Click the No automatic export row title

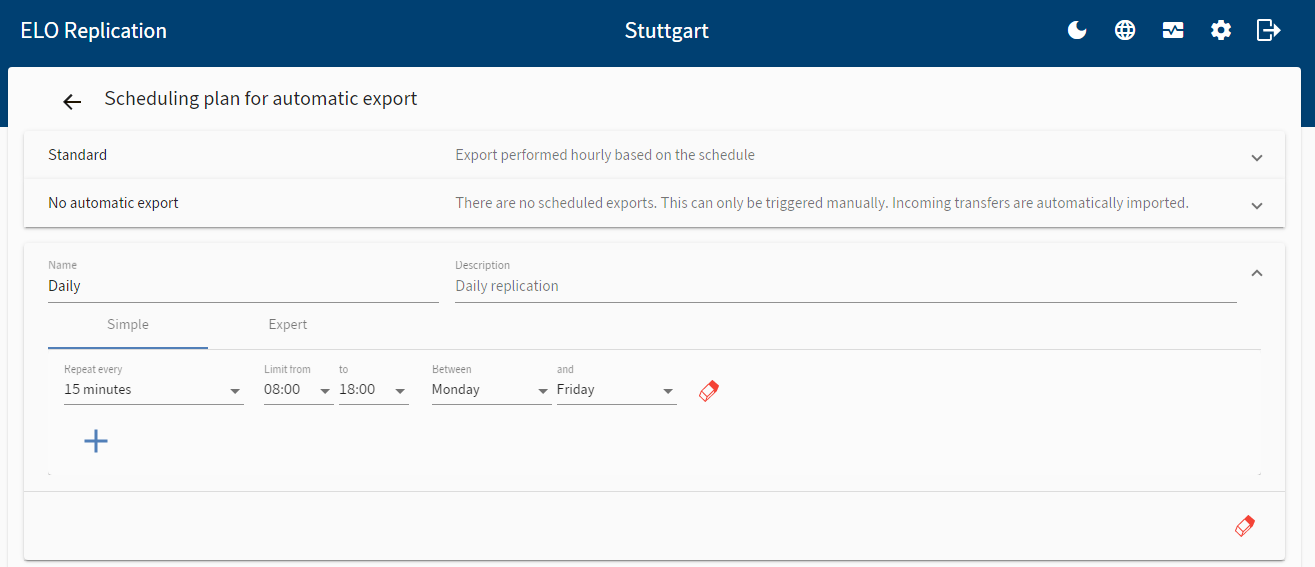pos(113,203)
